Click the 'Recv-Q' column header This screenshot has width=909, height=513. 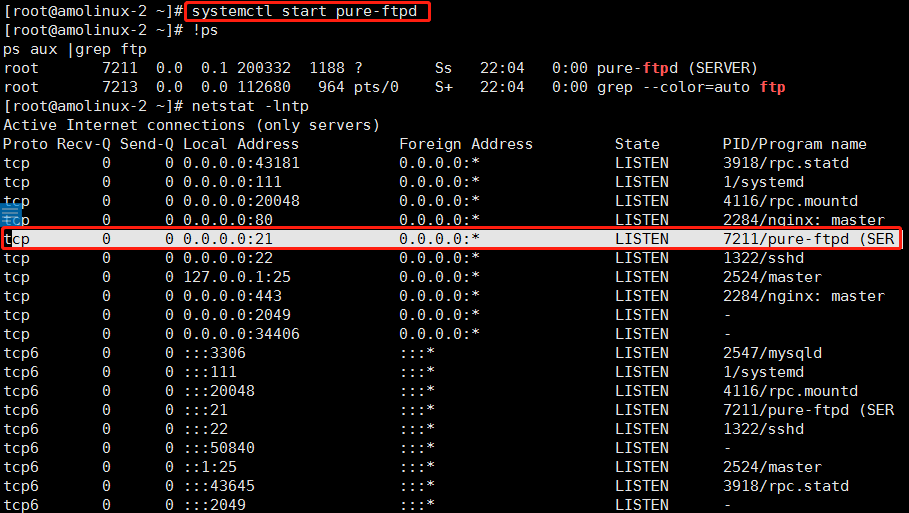[x=83, y=144]
